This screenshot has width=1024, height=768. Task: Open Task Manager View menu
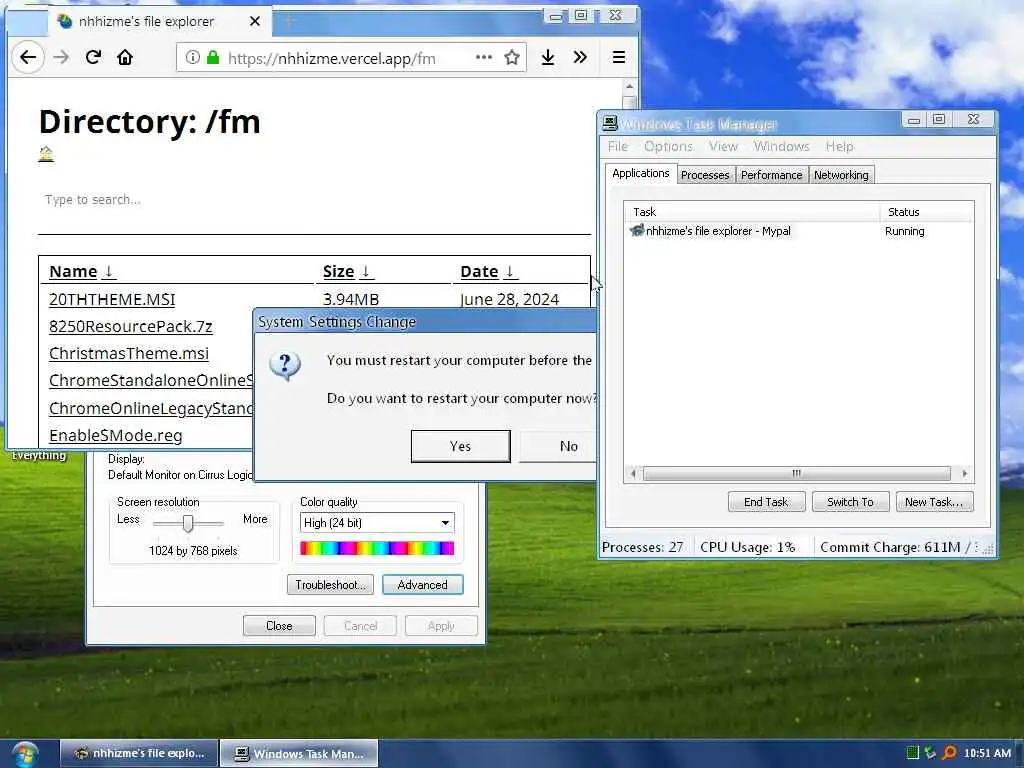(724, 146)
